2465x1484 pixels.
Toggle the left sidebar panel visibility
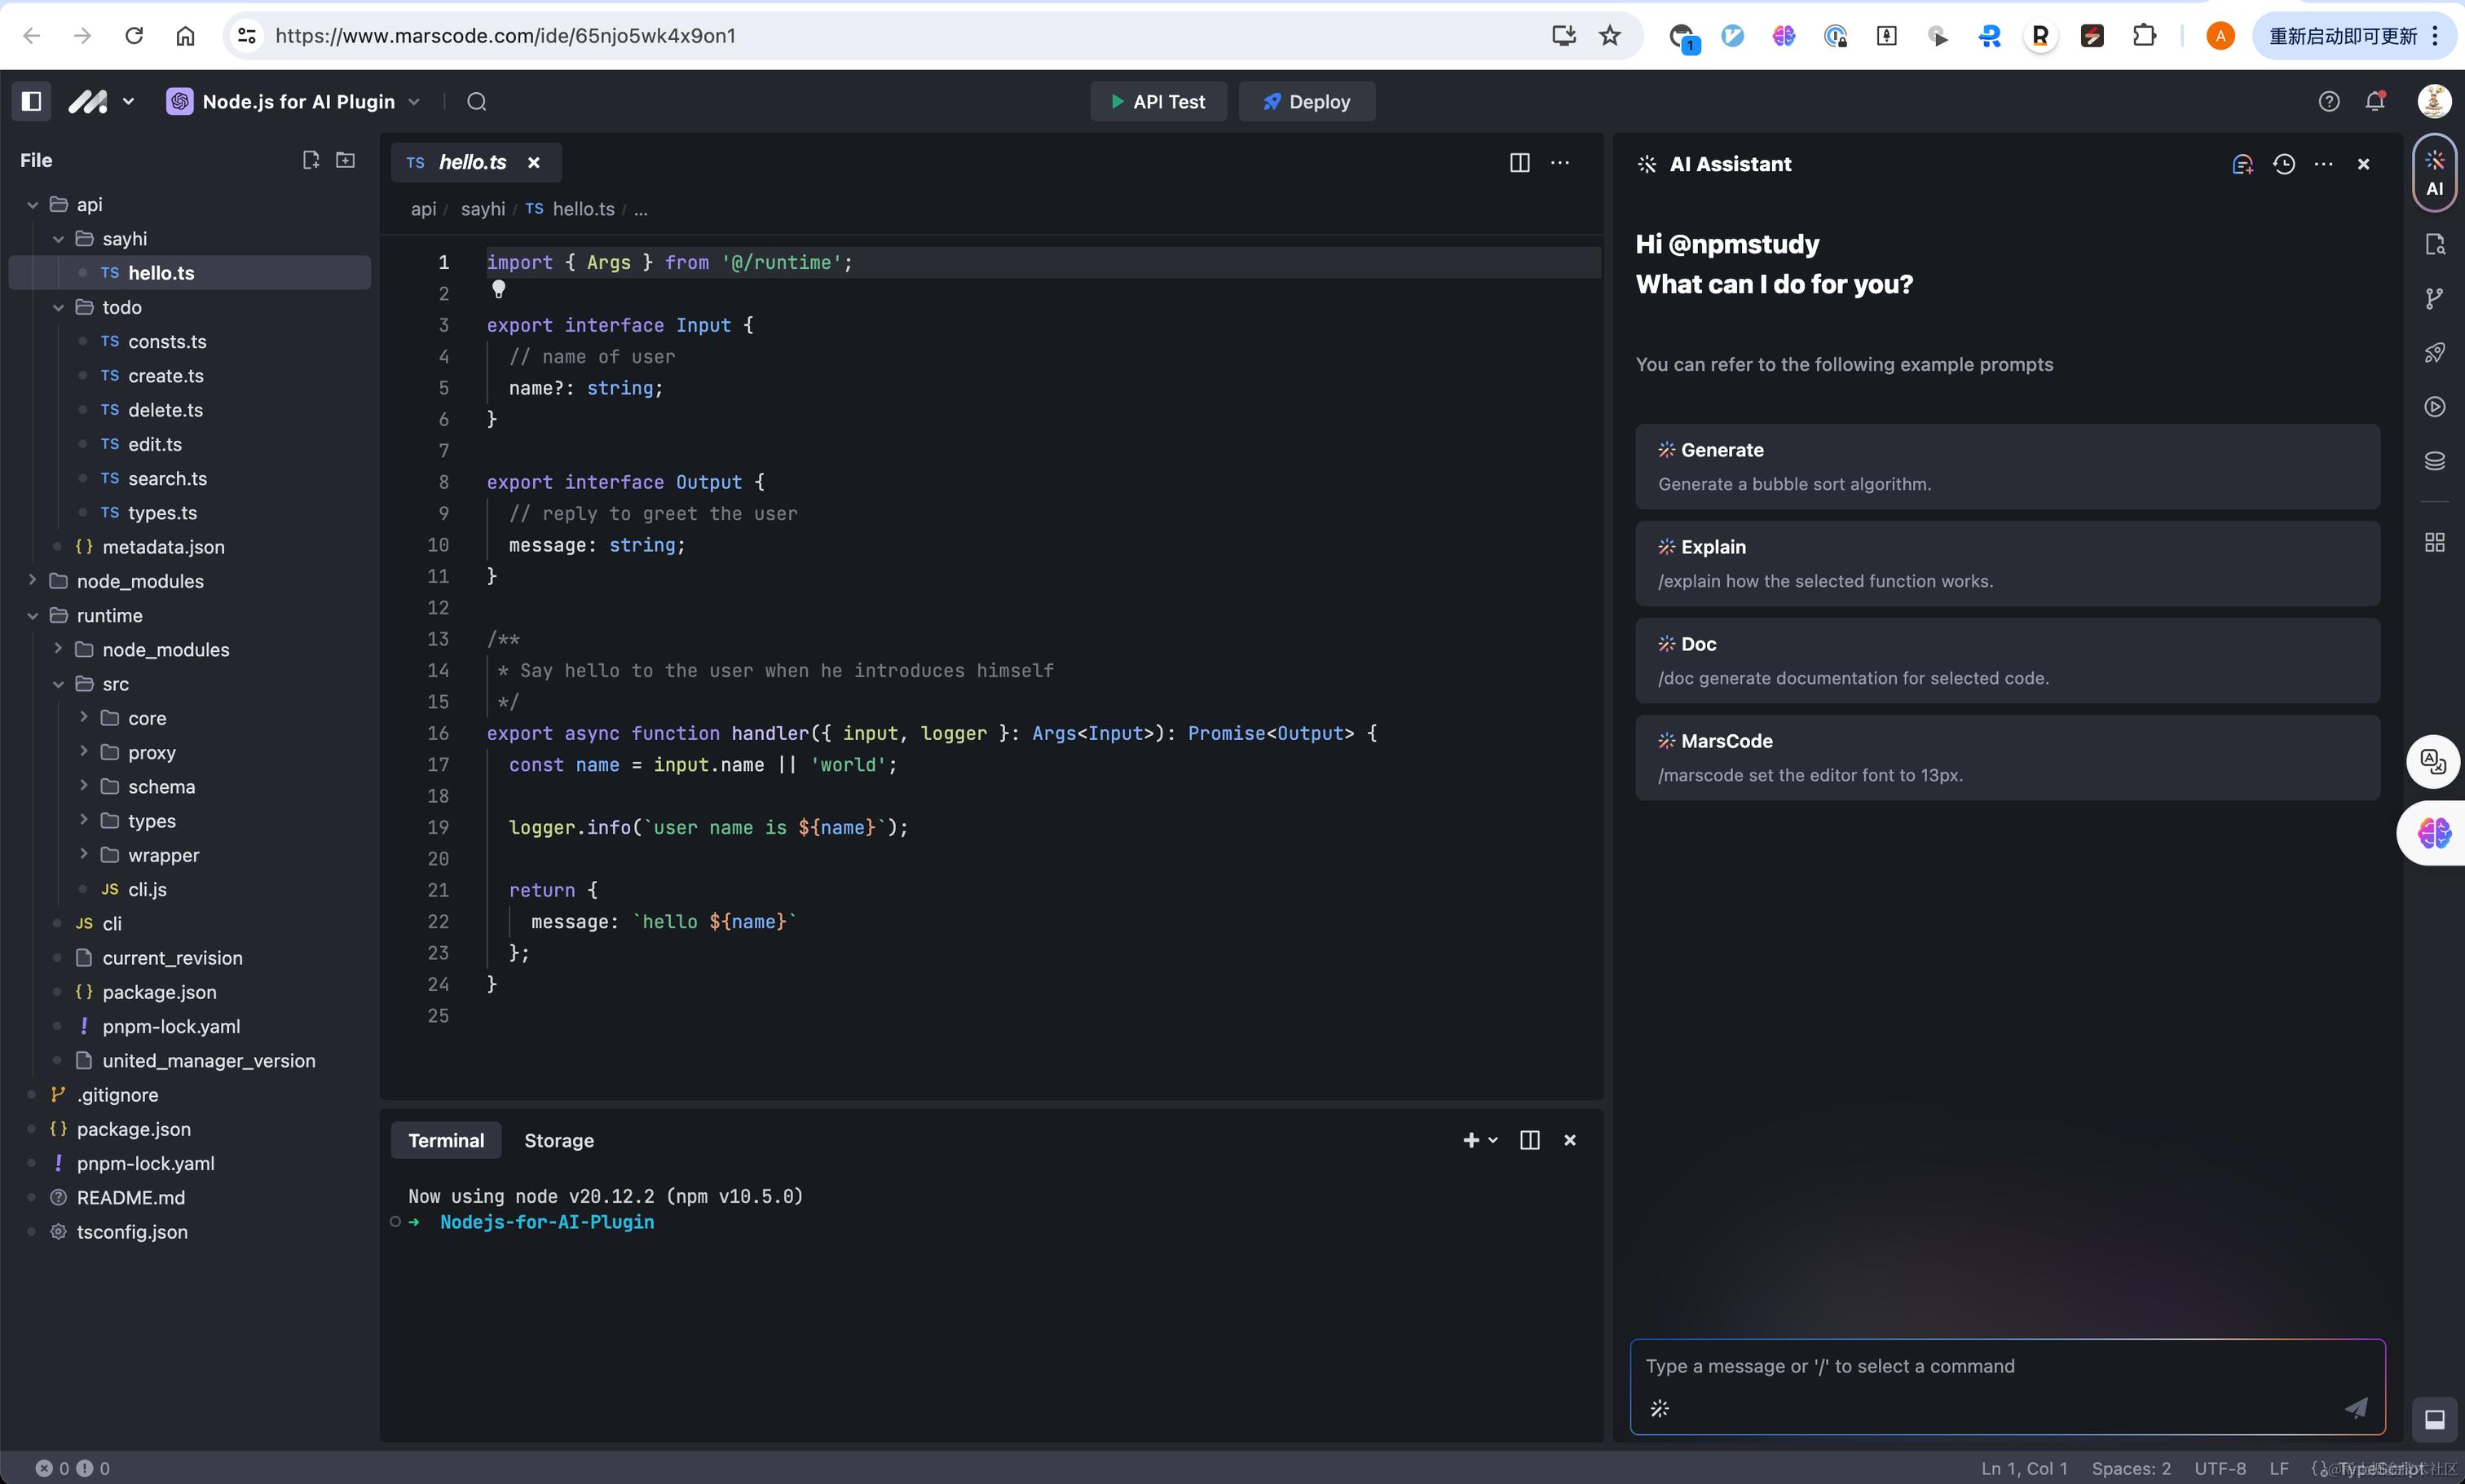pos(31,101)
